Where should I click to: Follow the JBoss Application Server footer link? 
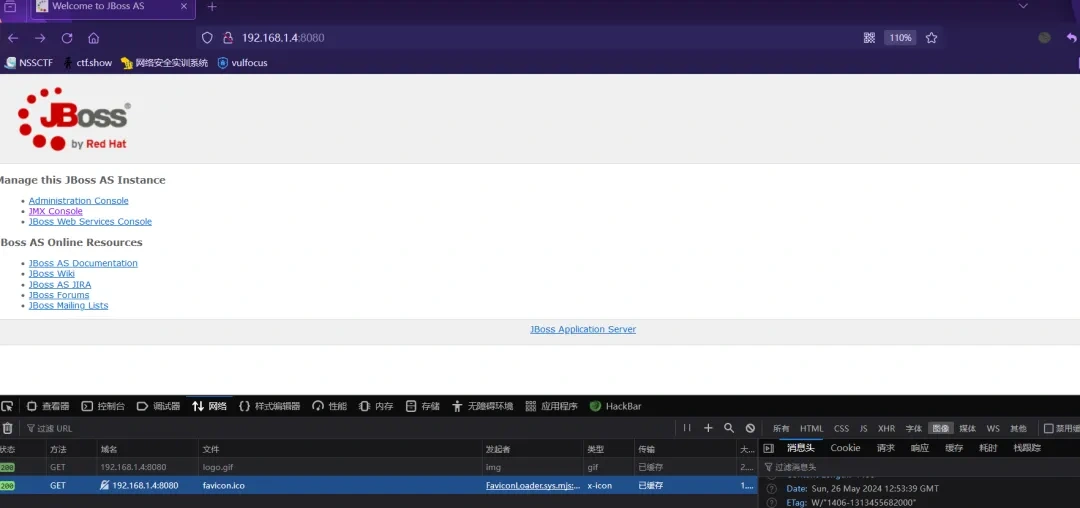pos(583,329)
